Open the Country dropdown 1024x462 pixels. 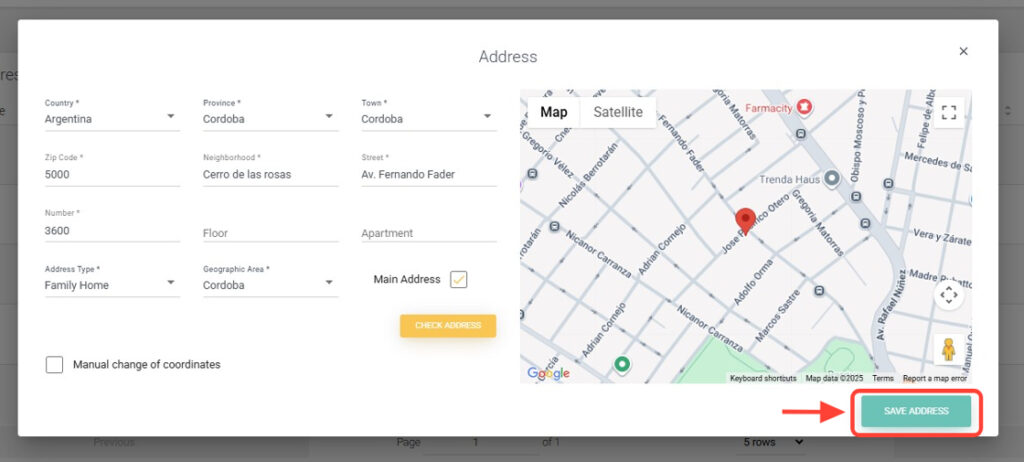pyautogui.click(x=112, y=119)
